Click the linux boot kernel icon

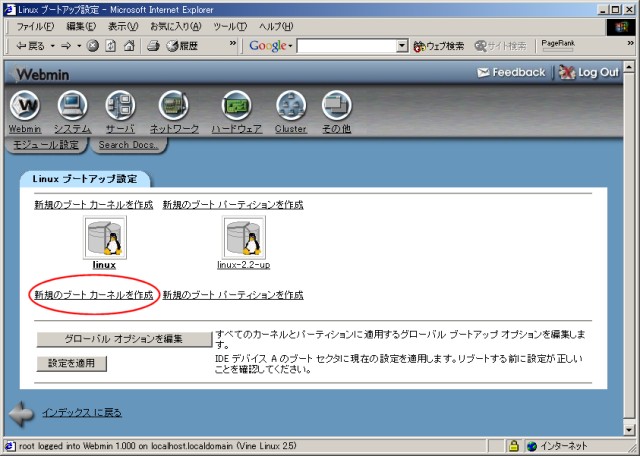(105, 238)
